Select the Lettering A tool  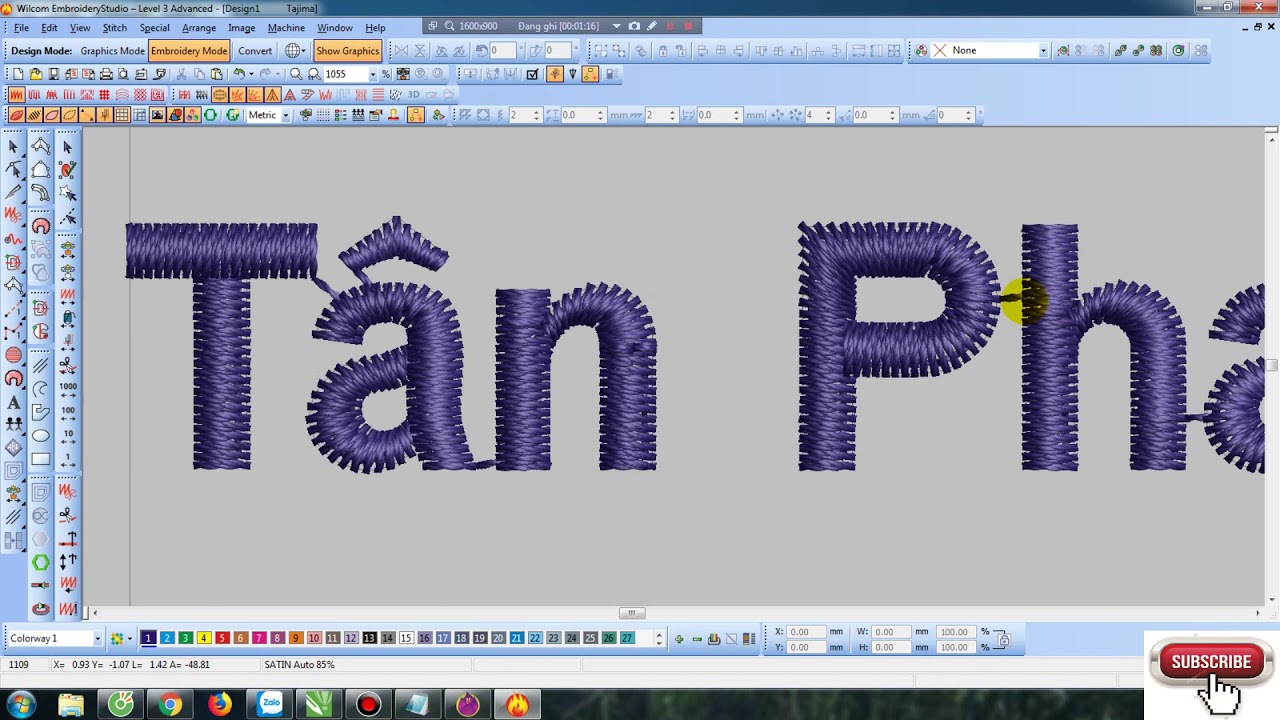point(13,403)
